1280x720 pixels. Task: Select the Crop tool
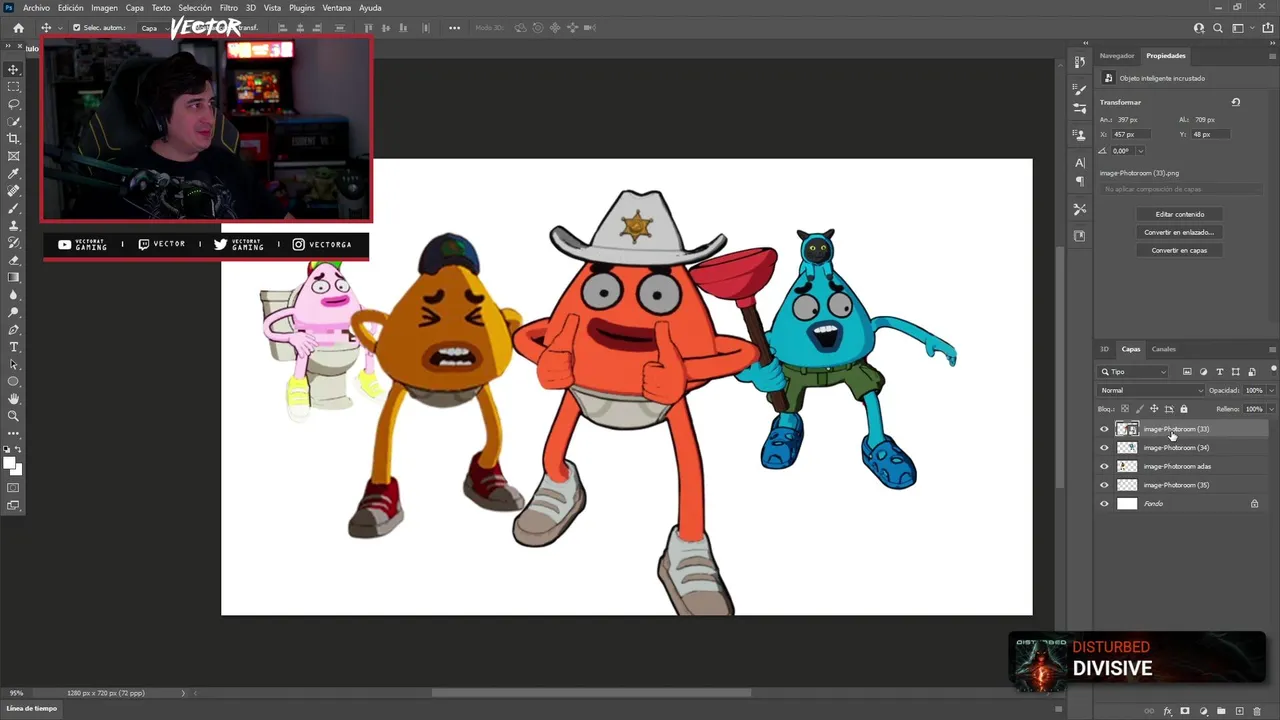point(14,139)
